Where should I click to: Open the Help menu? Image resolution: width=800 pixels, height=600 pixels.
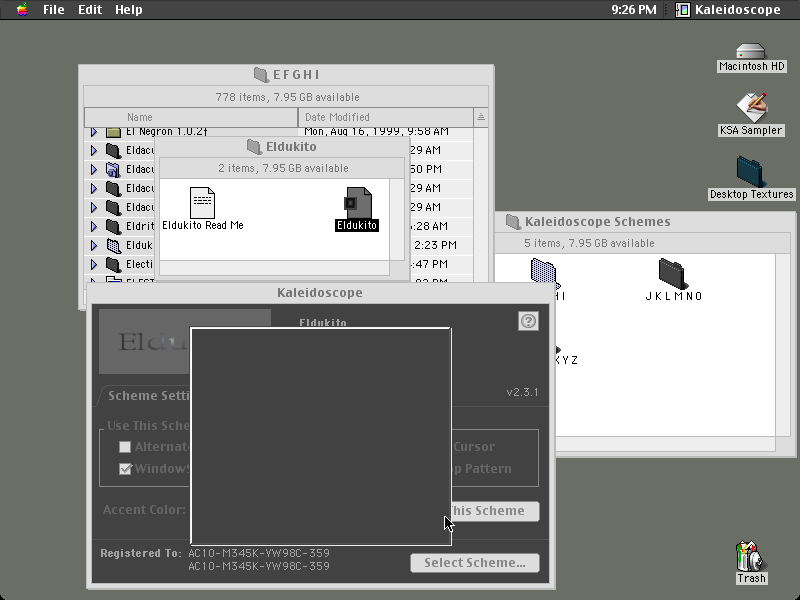pos(129,10)
